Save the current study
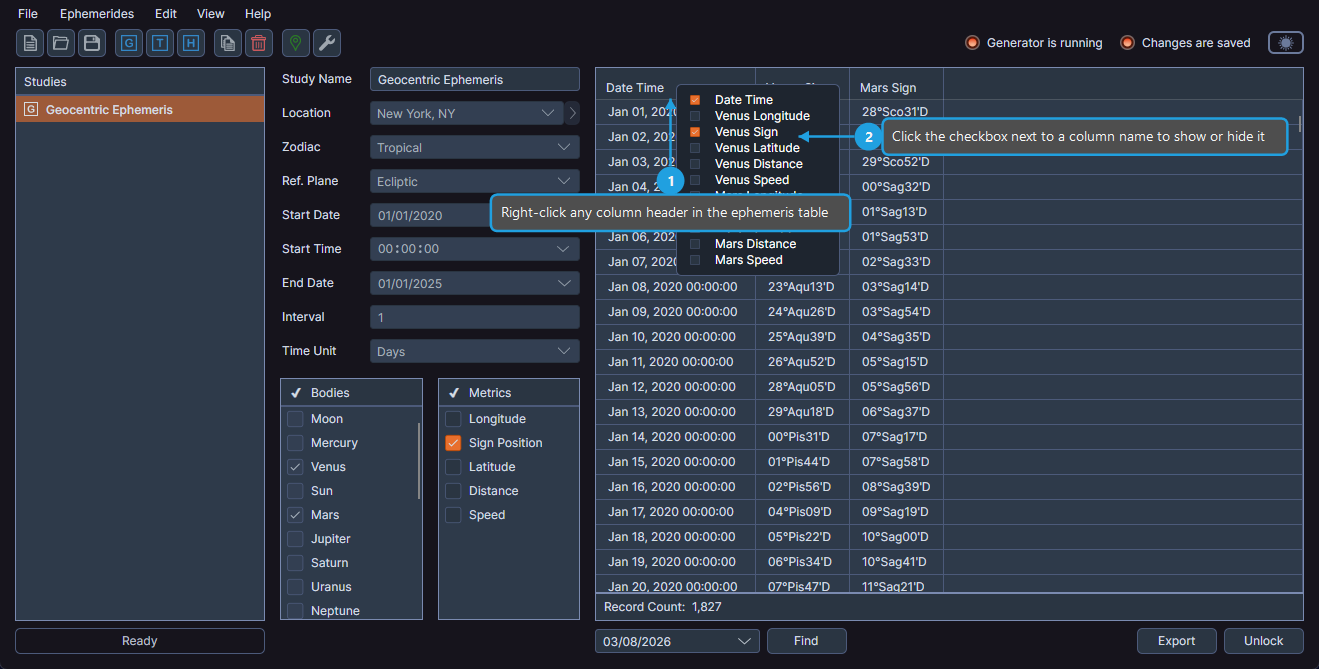 tap(93, 43)
